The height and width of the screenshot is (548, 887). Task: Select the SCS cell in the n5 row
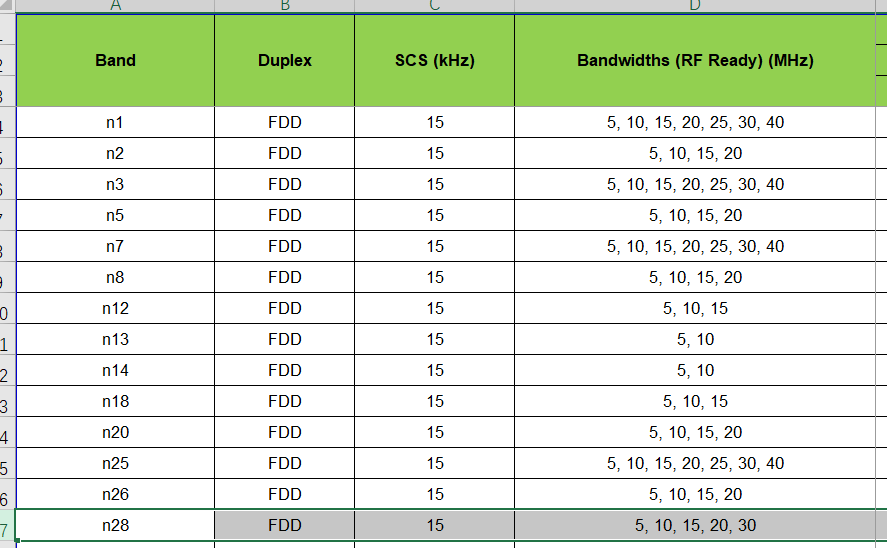click(x=434, y=216)
